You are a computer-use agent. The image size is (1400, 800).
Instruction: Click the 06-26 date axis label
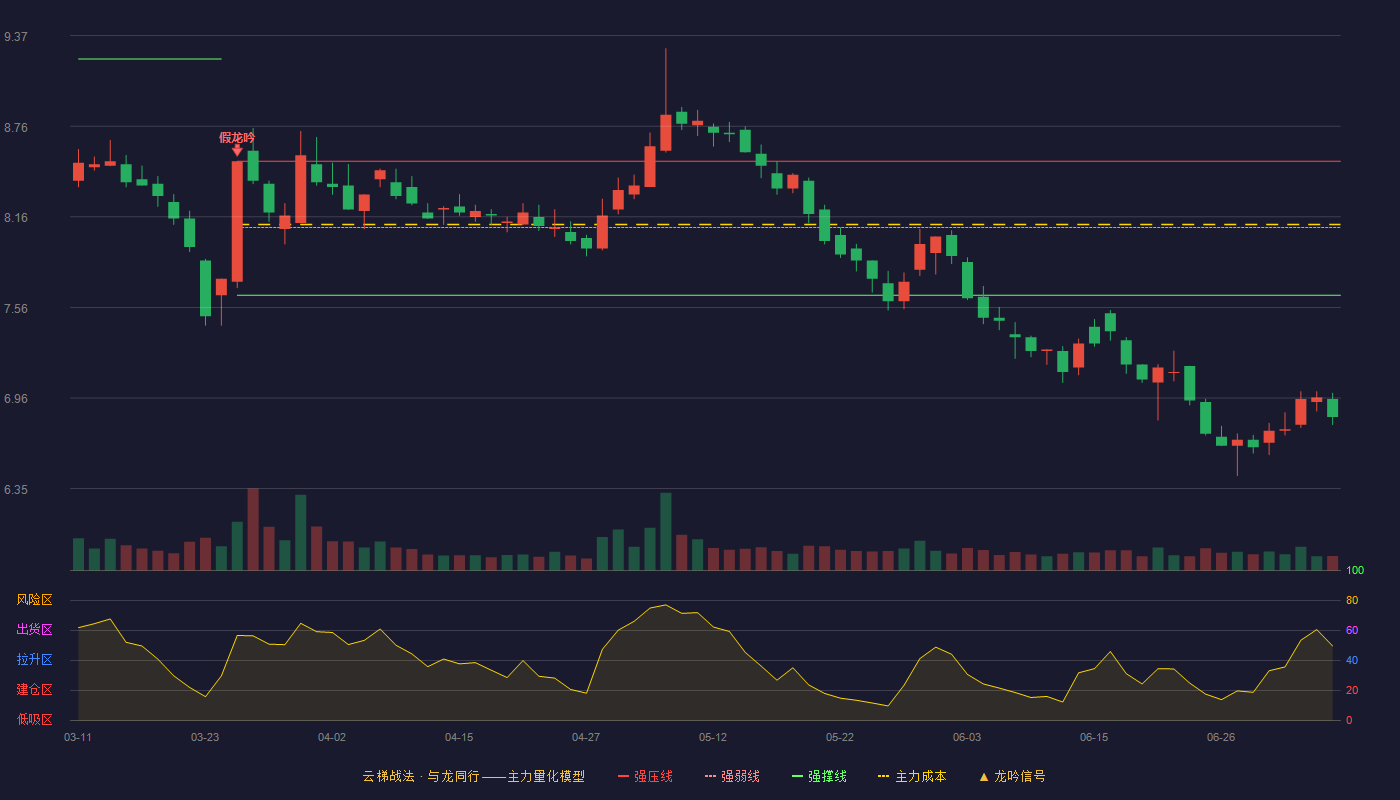point(1221,737)
